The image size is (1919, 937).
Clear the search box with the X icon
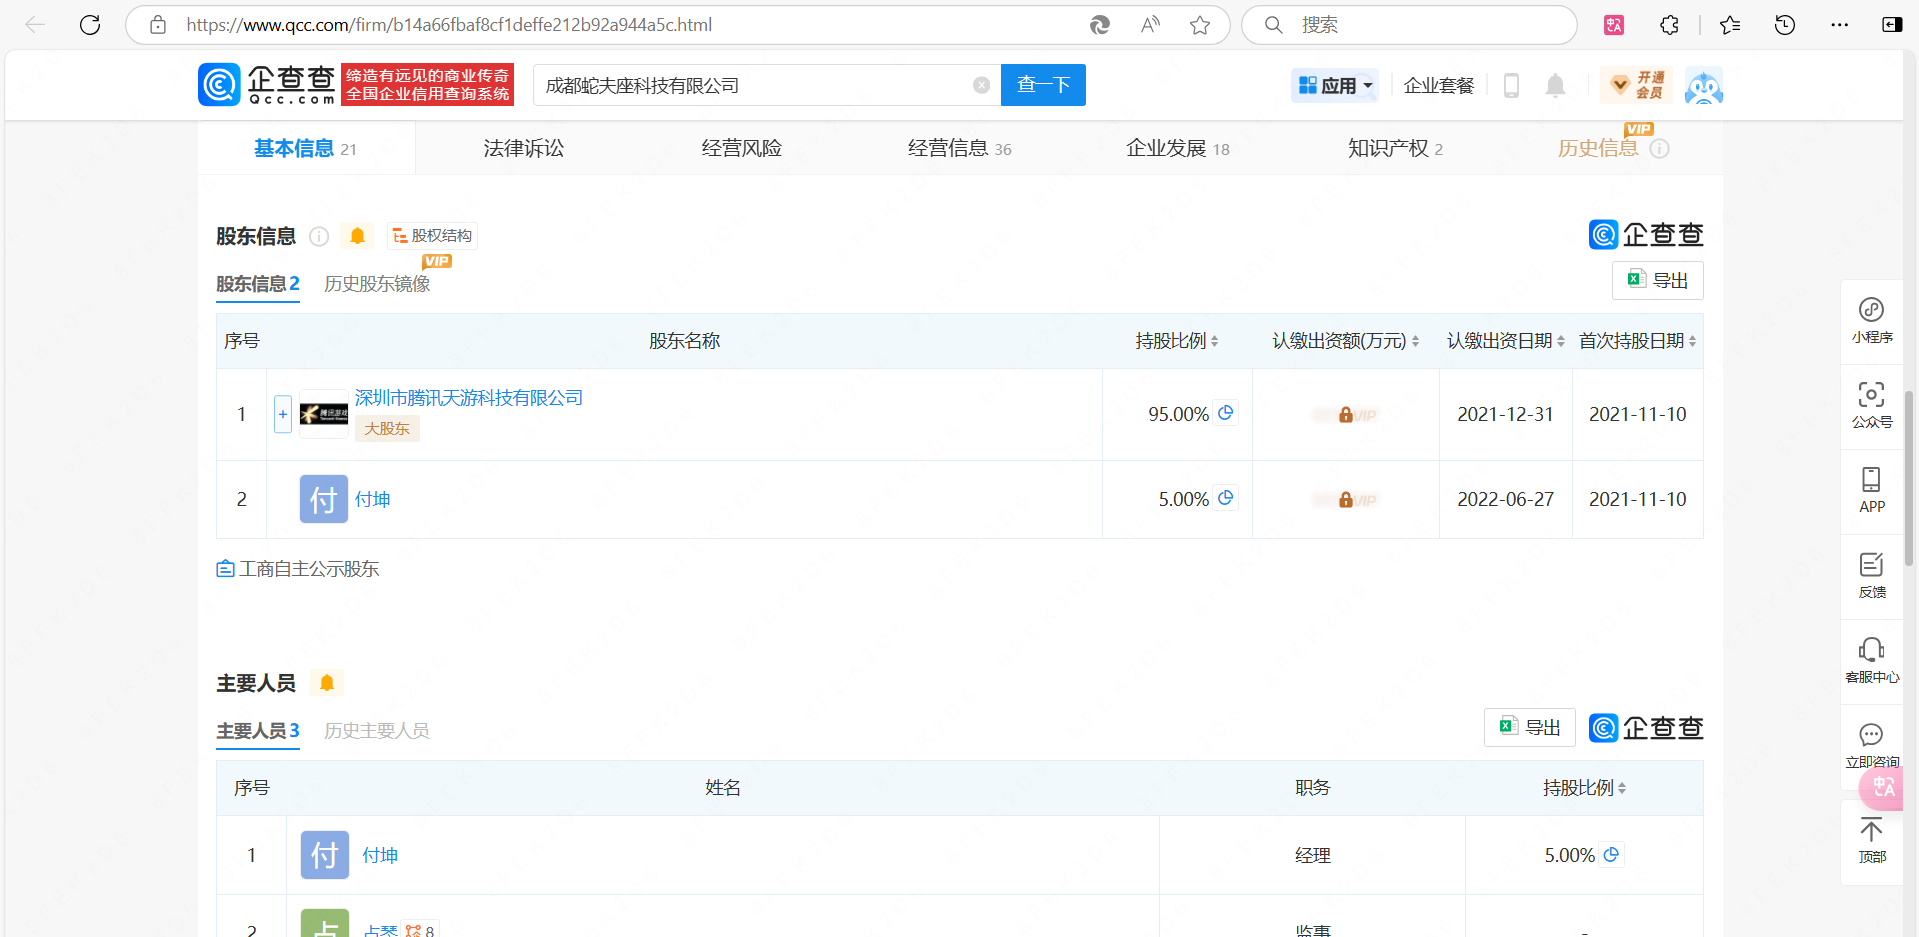click(x=981, y=86)
